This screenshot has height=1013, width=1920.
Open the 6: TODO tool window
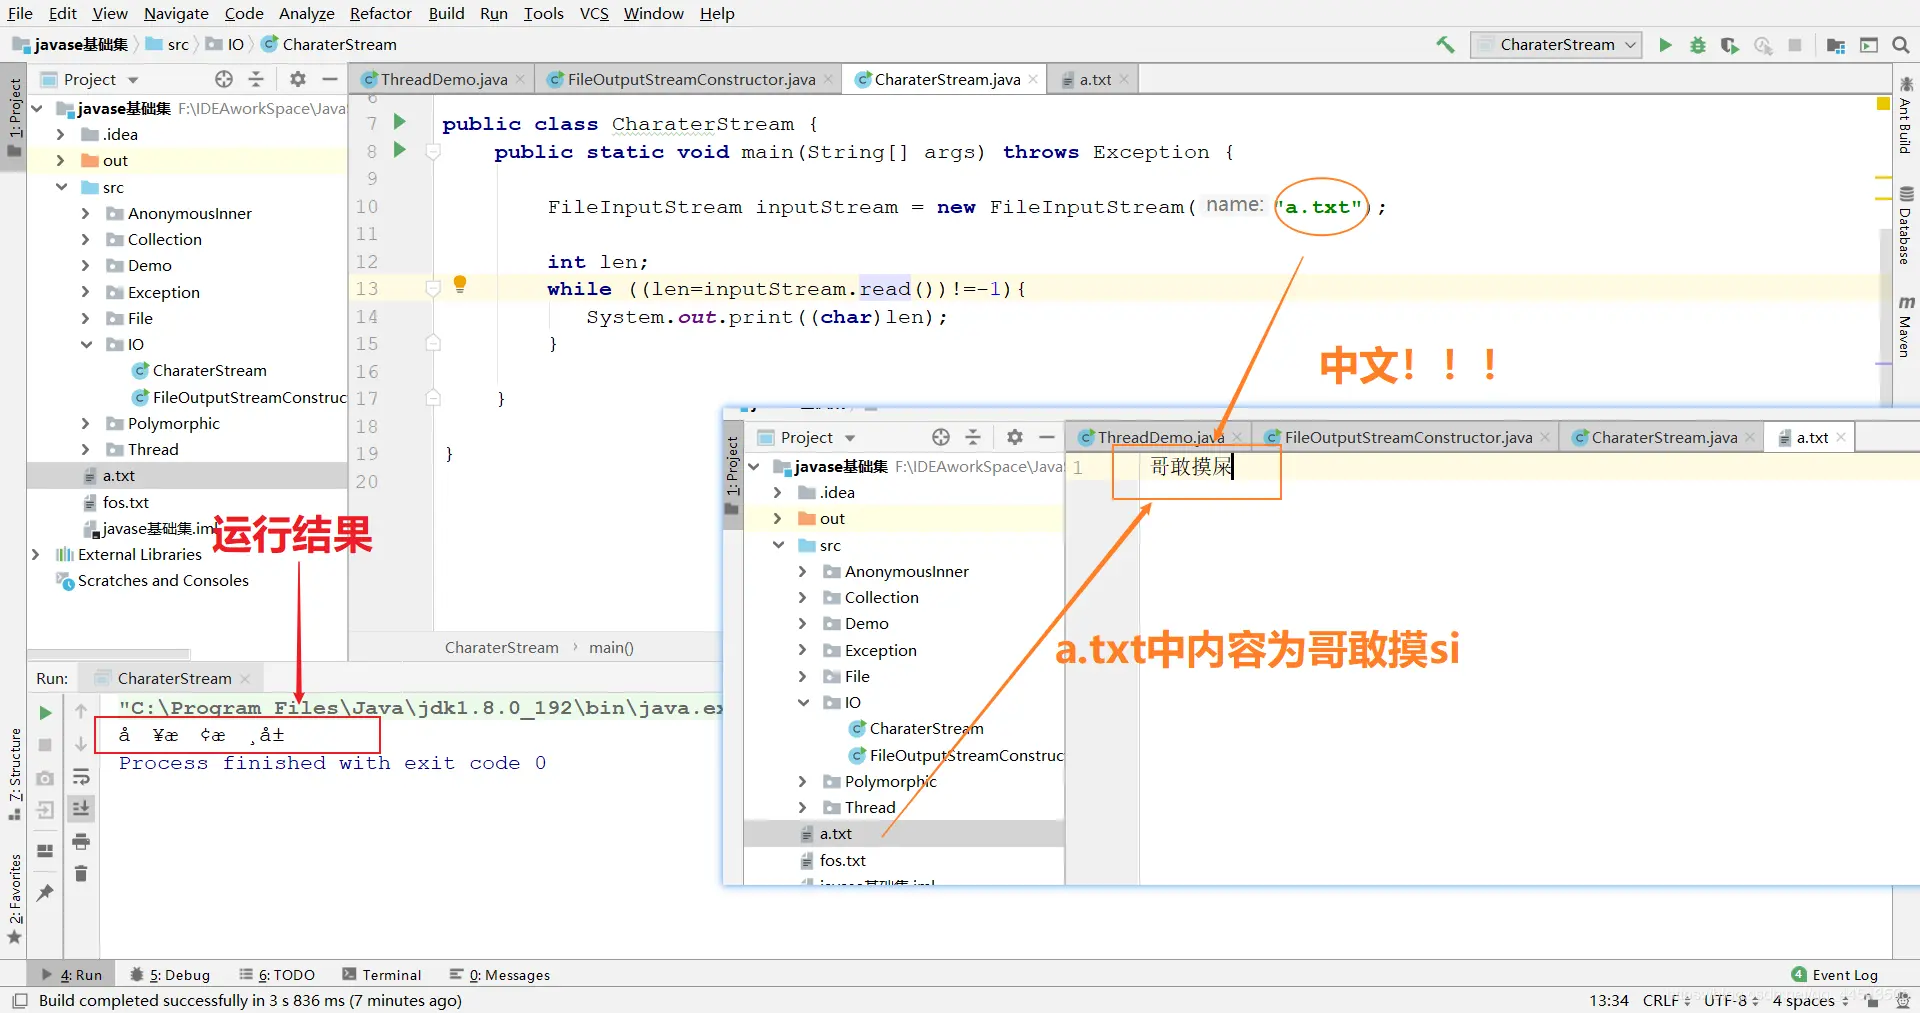[x=278, y=975]
